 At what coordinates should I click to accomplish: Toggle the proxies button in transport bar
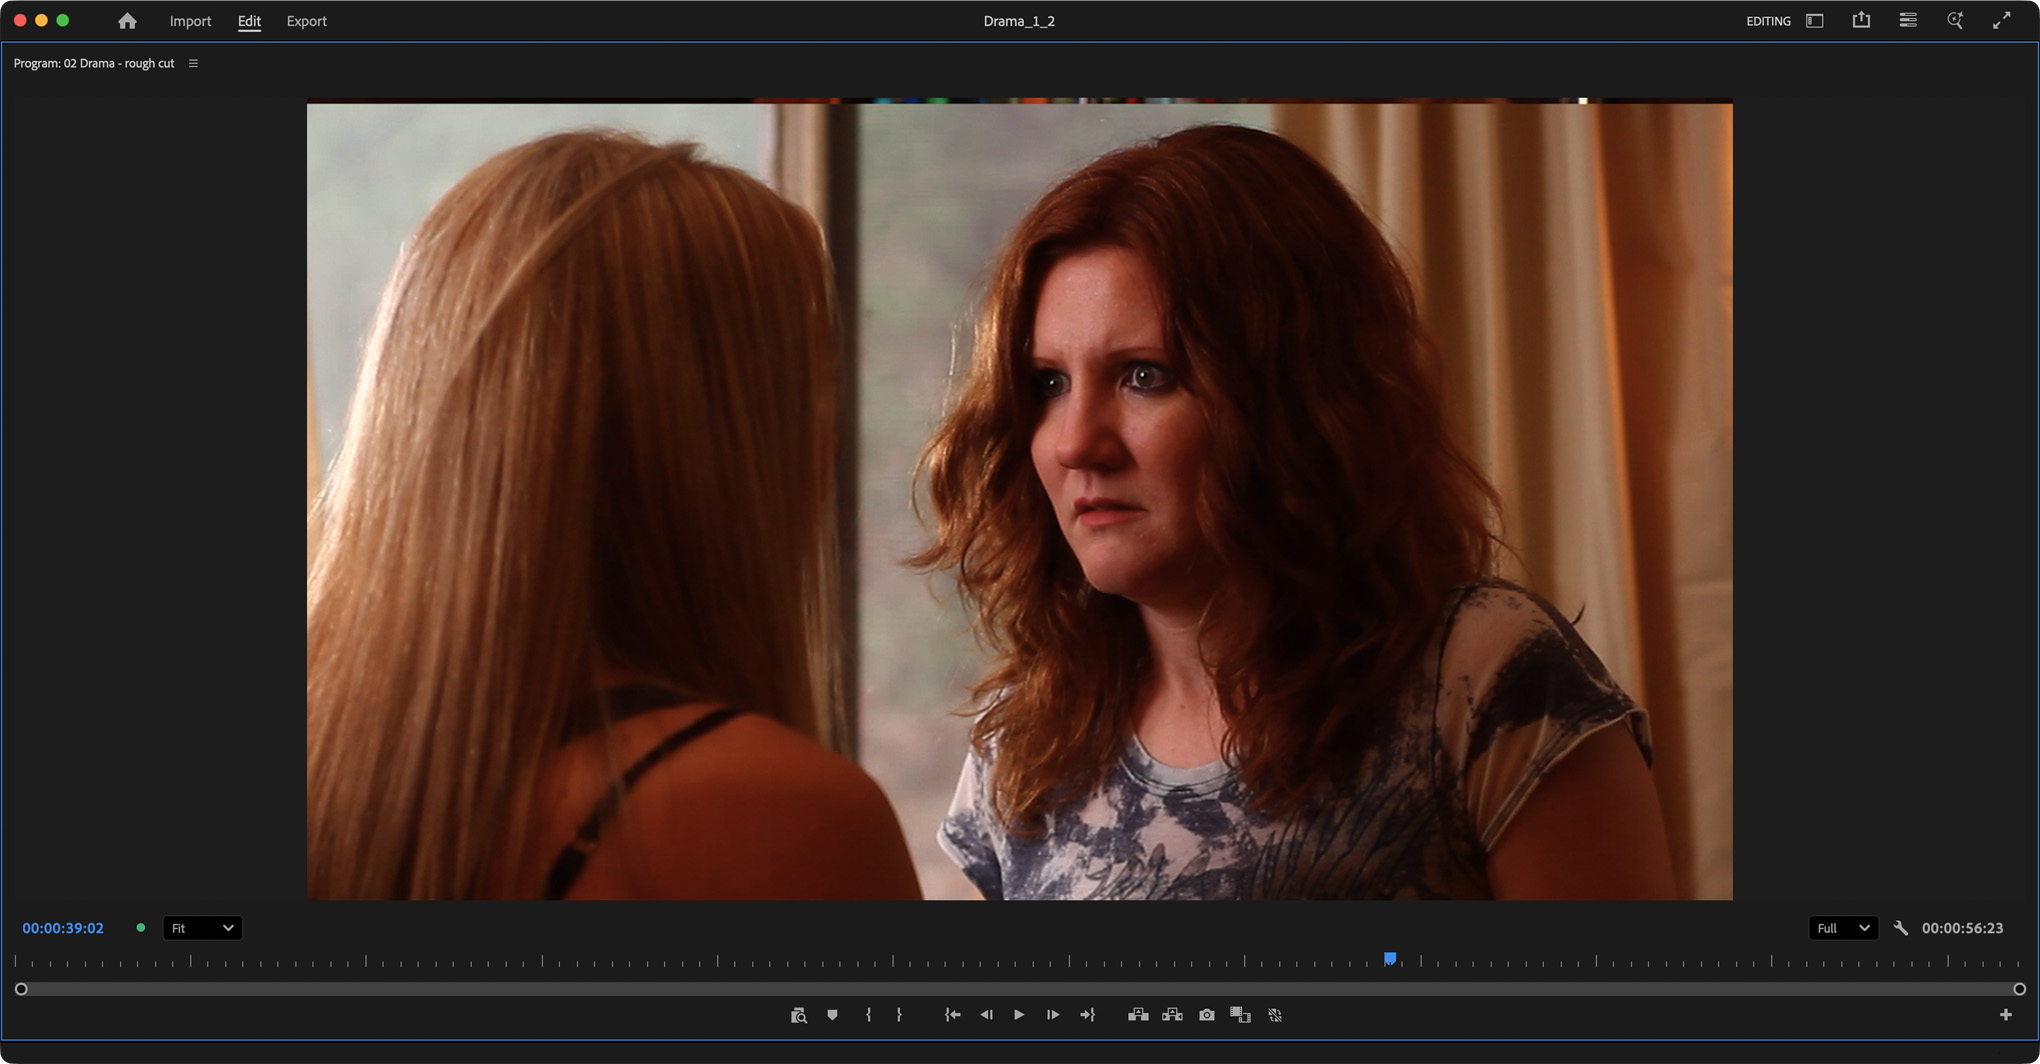click(x=1275, y=1015)
